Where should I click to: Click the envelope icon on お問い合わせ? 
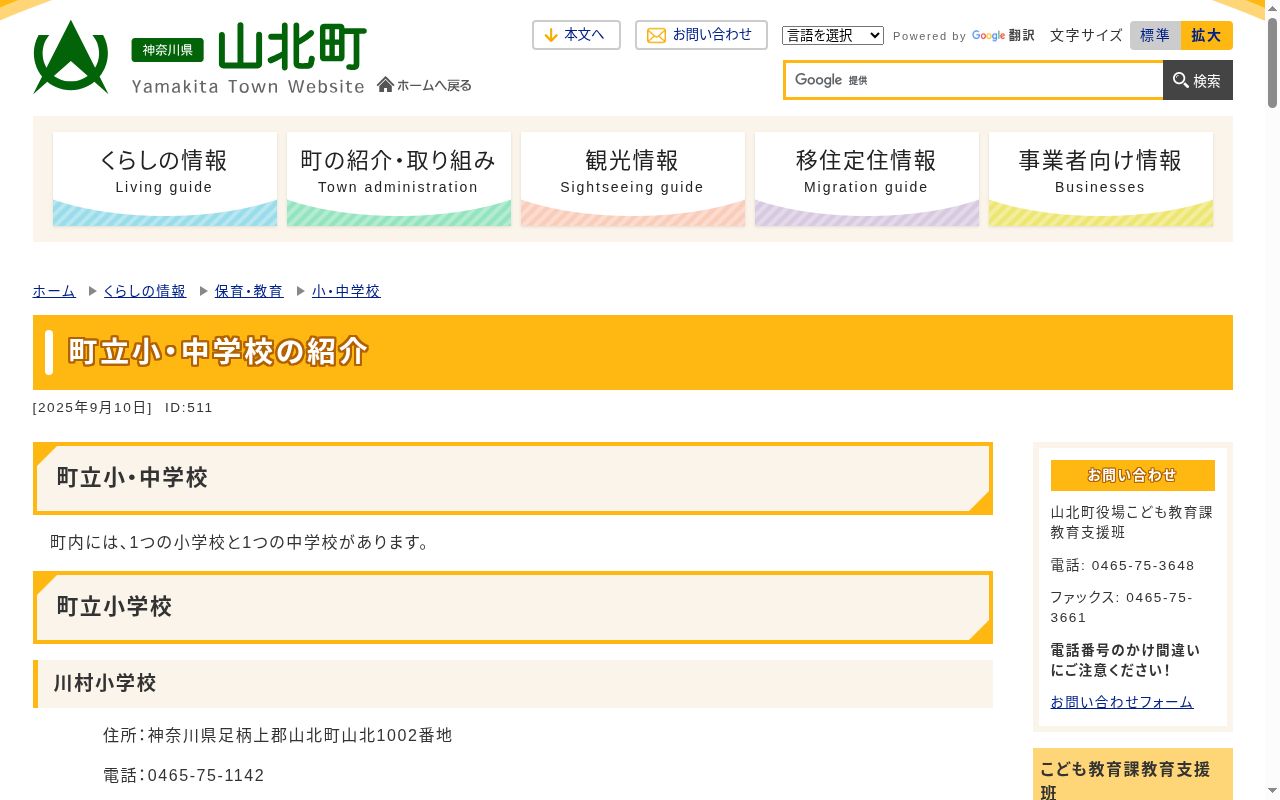point(656,35)
